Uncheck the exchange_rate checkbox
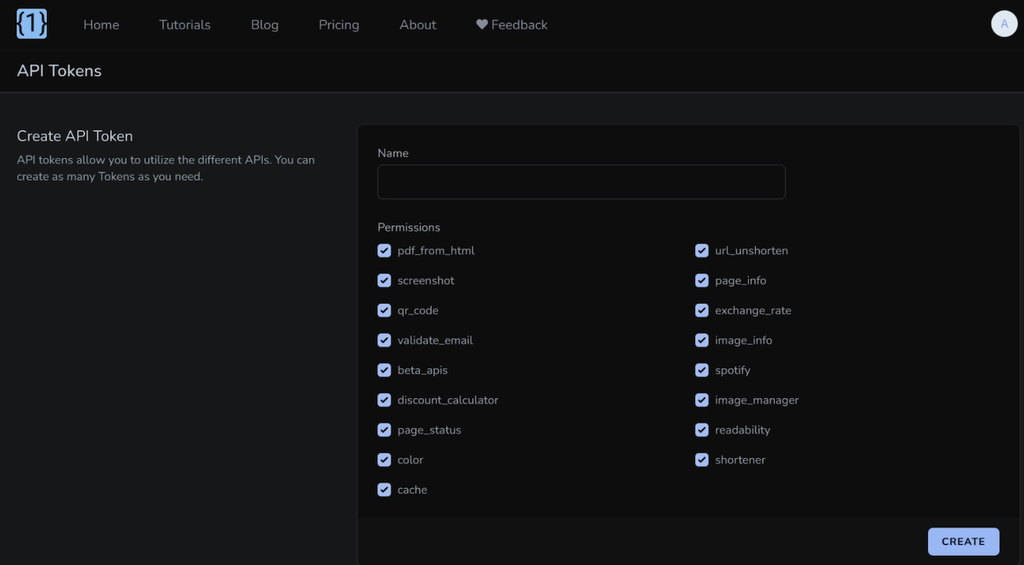The width and height of the screenshot is (1024, 565). point(702,311)
